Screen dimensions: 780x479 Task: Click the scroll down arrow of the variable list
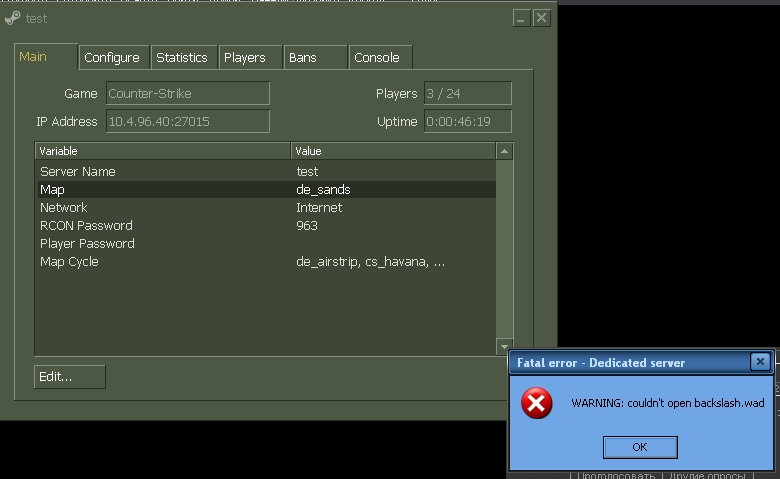tap(504, 347)
